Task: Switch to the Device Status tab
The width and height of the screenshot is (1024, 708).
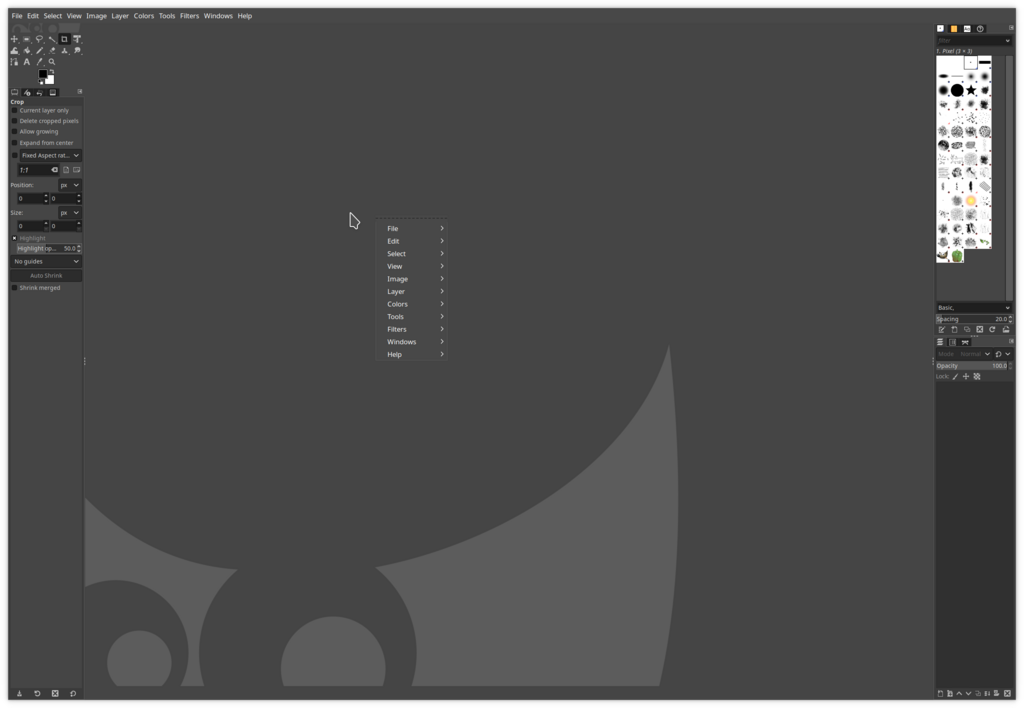Action: click(27, 93)
